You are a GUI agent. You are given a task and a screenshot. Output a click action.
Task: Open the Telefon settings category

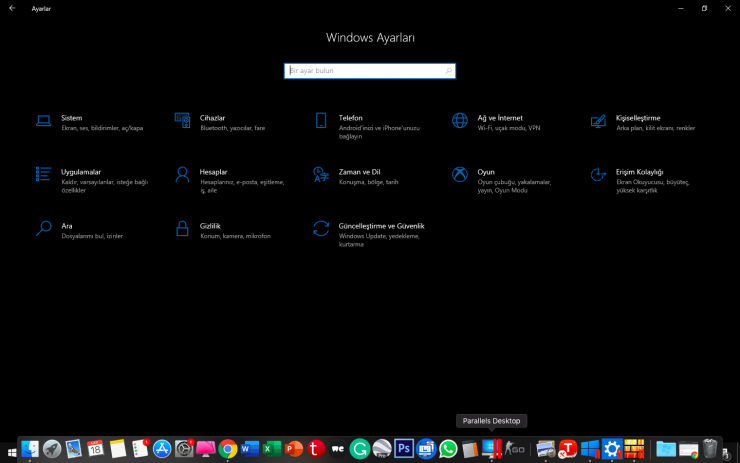click(367, 126)
